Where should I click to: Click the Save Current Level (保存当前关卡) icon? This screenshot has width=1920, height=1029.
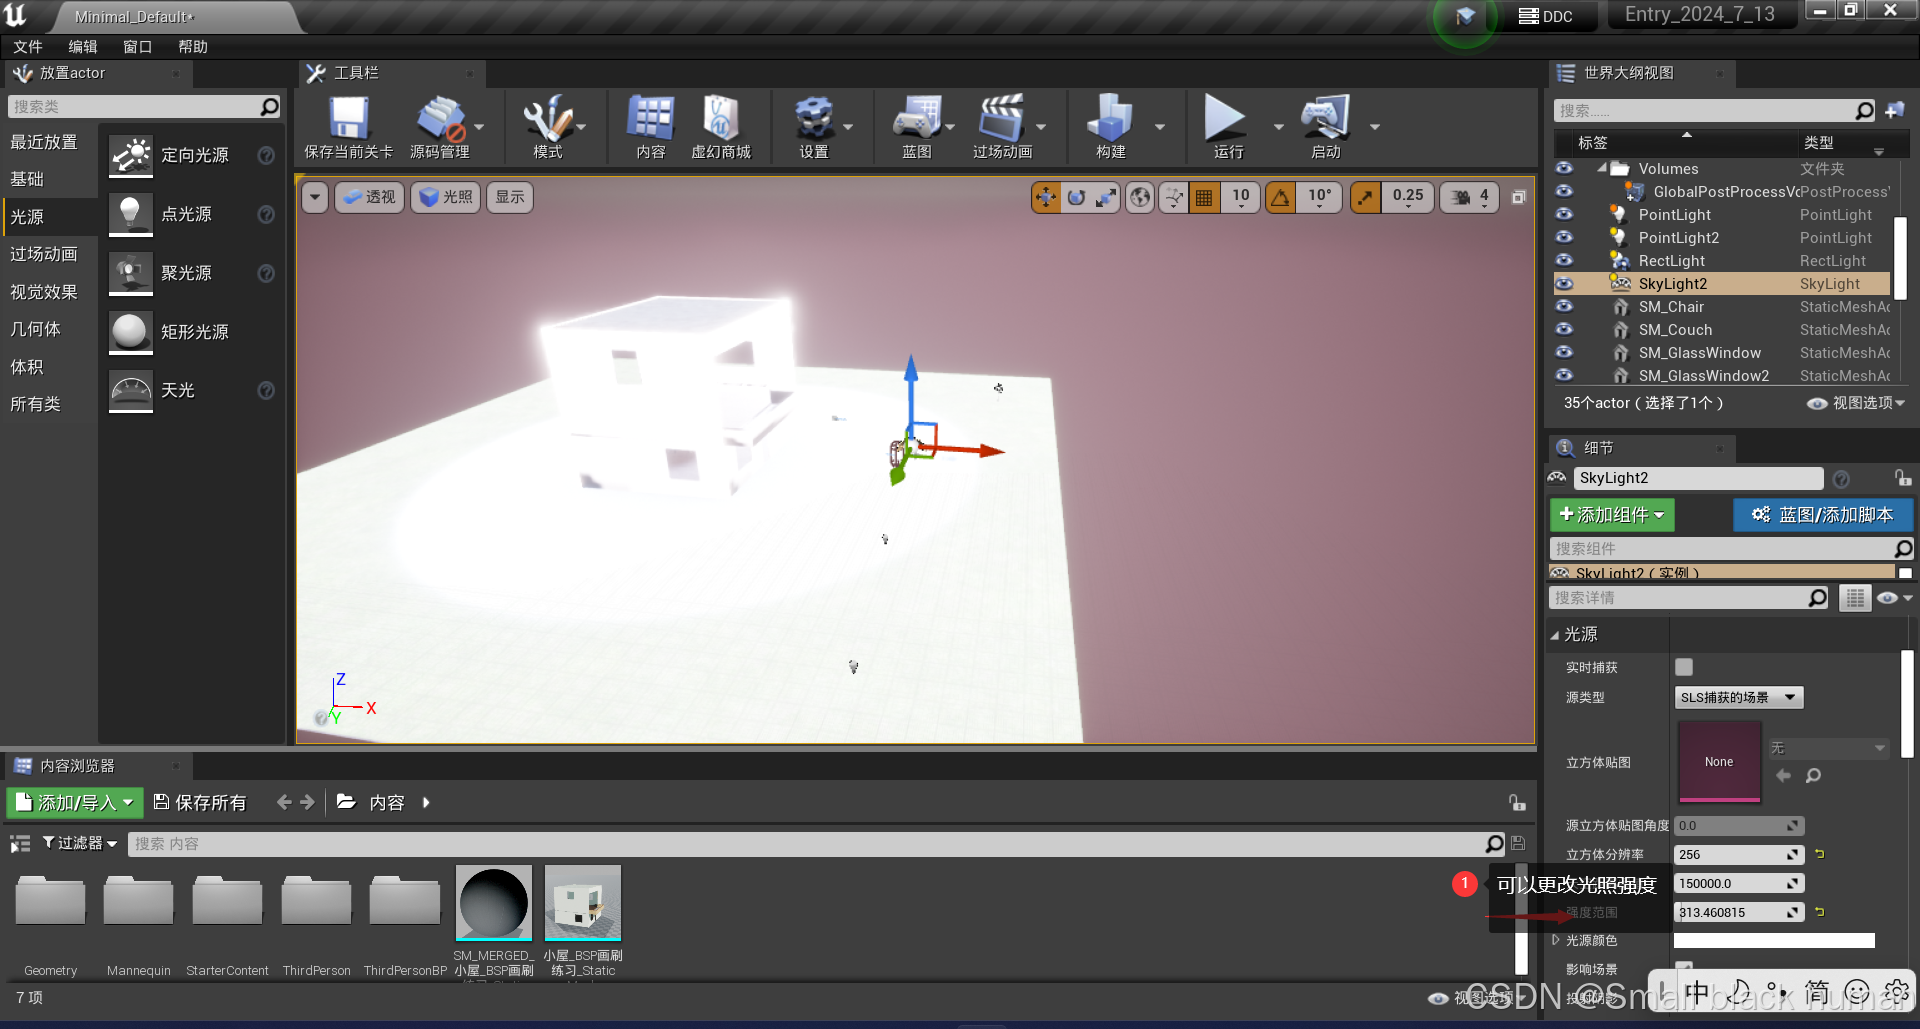tap(348, 119)
